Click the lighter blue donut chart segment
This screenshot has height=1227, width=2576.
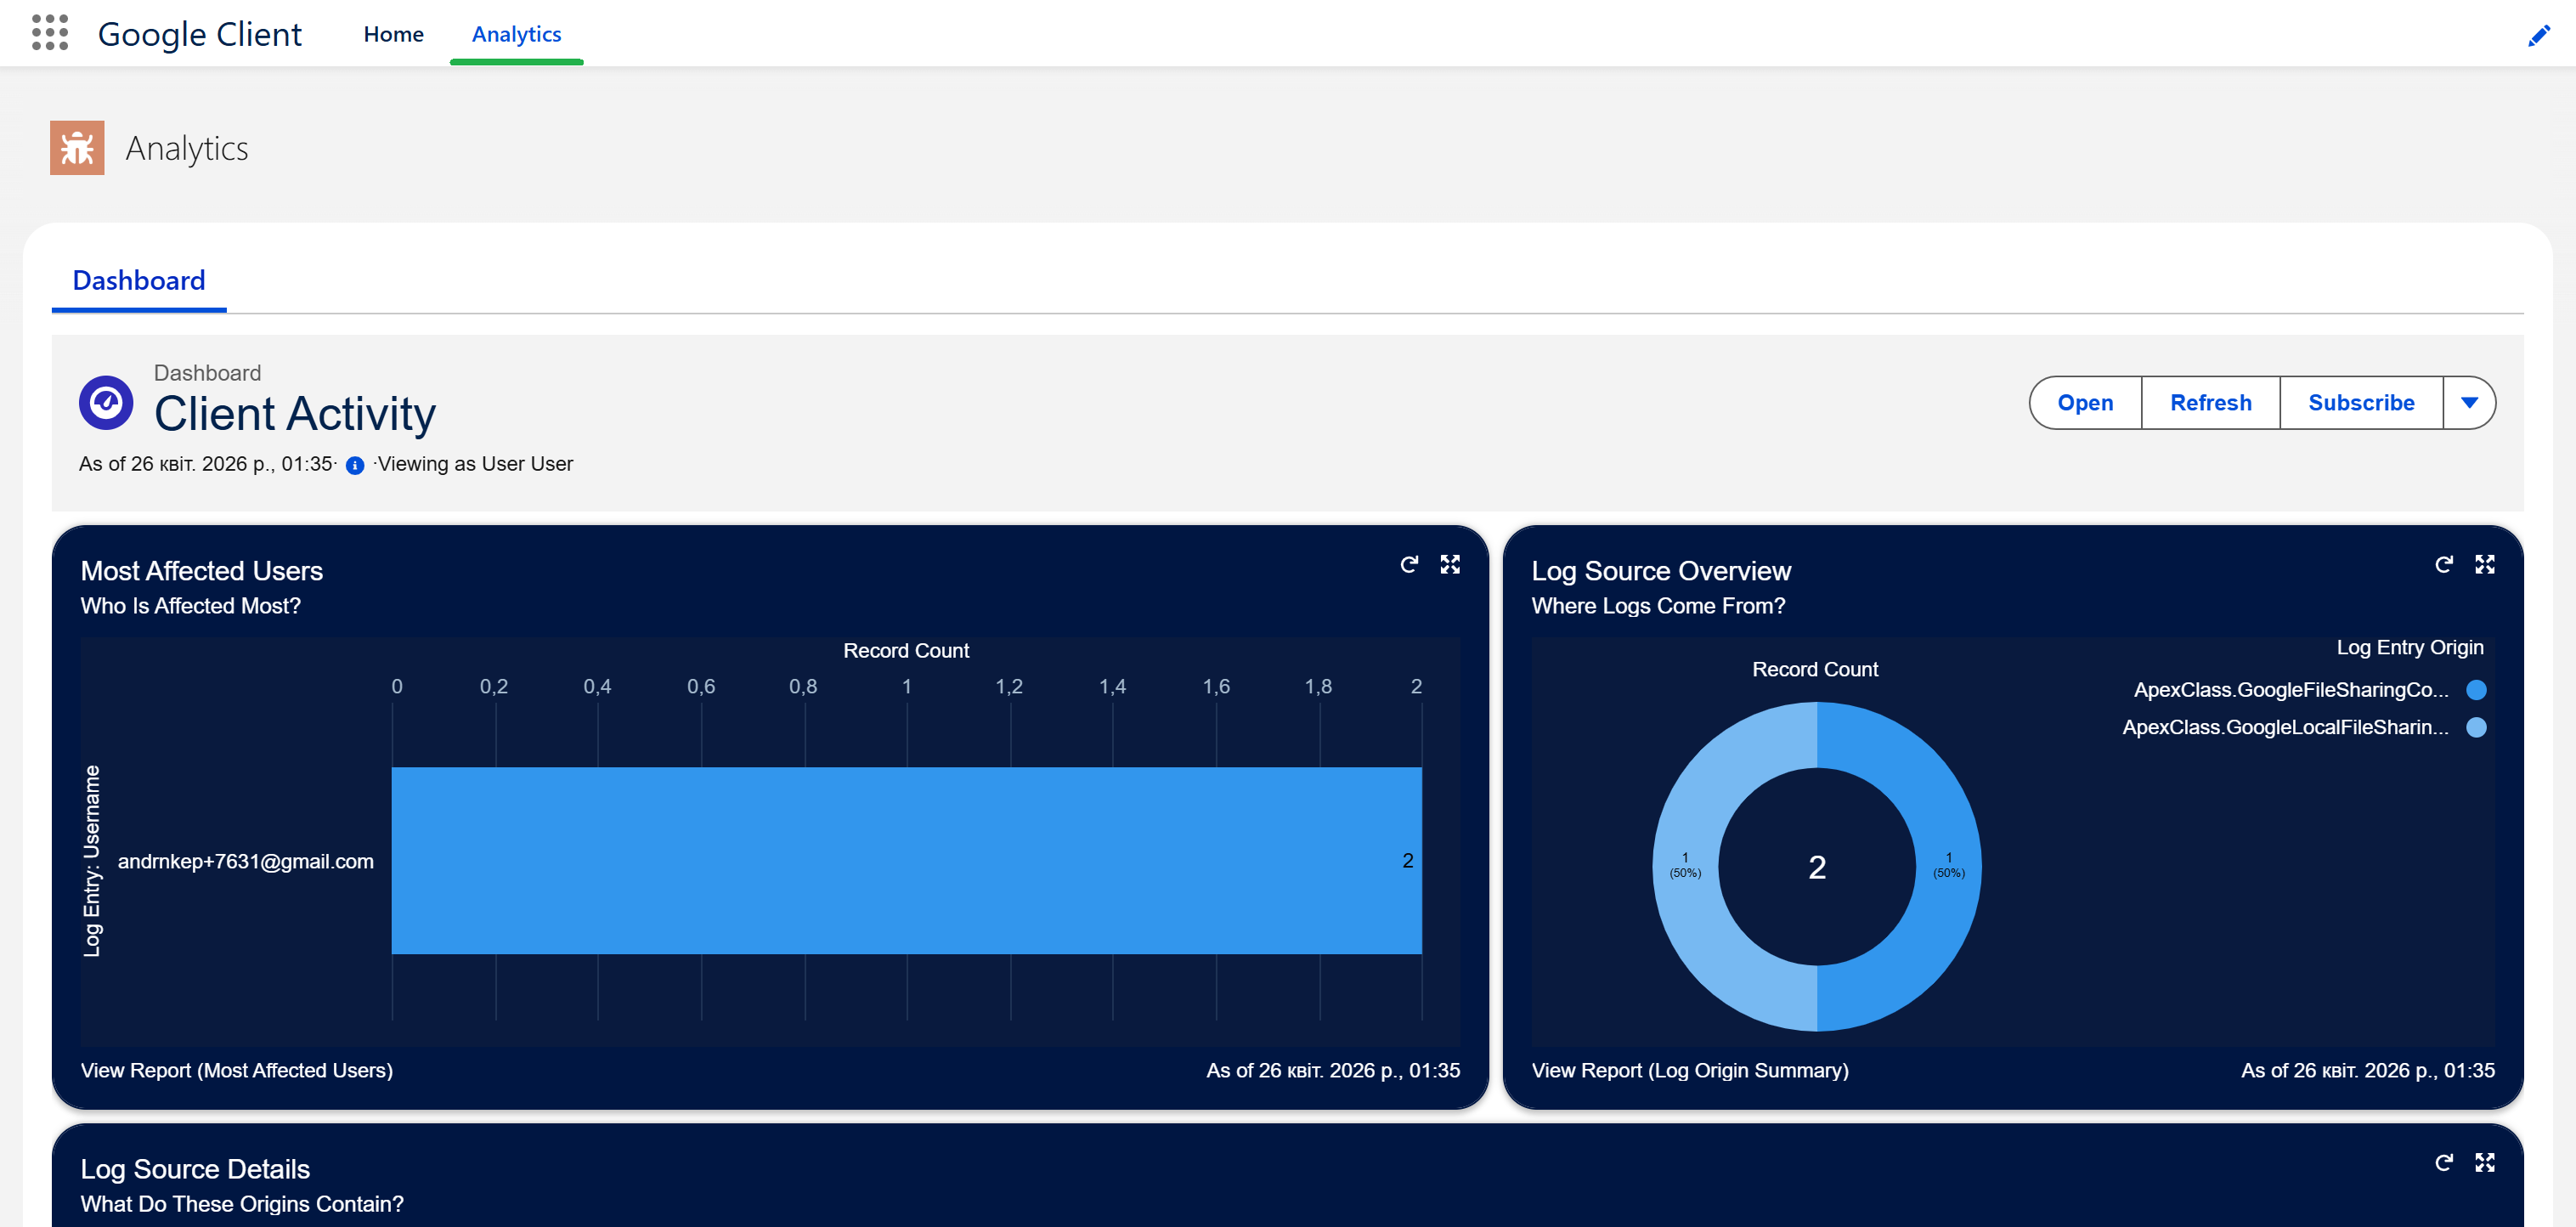tap(1686, 866)
